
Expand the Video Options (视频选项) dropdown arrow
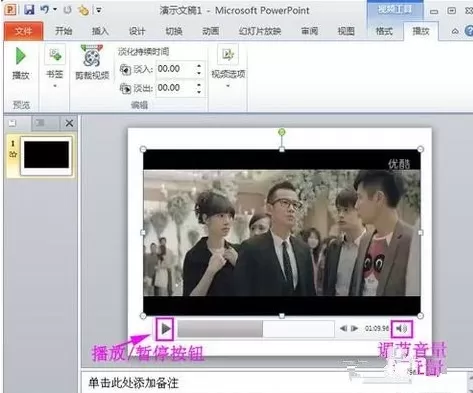click(228, 86)
